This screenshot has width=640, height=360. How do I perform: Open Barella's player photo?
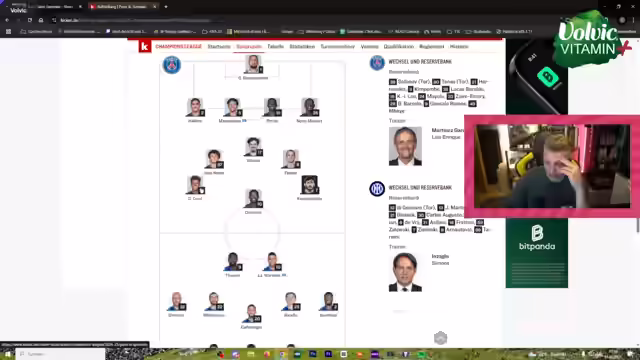pos(291,302)
